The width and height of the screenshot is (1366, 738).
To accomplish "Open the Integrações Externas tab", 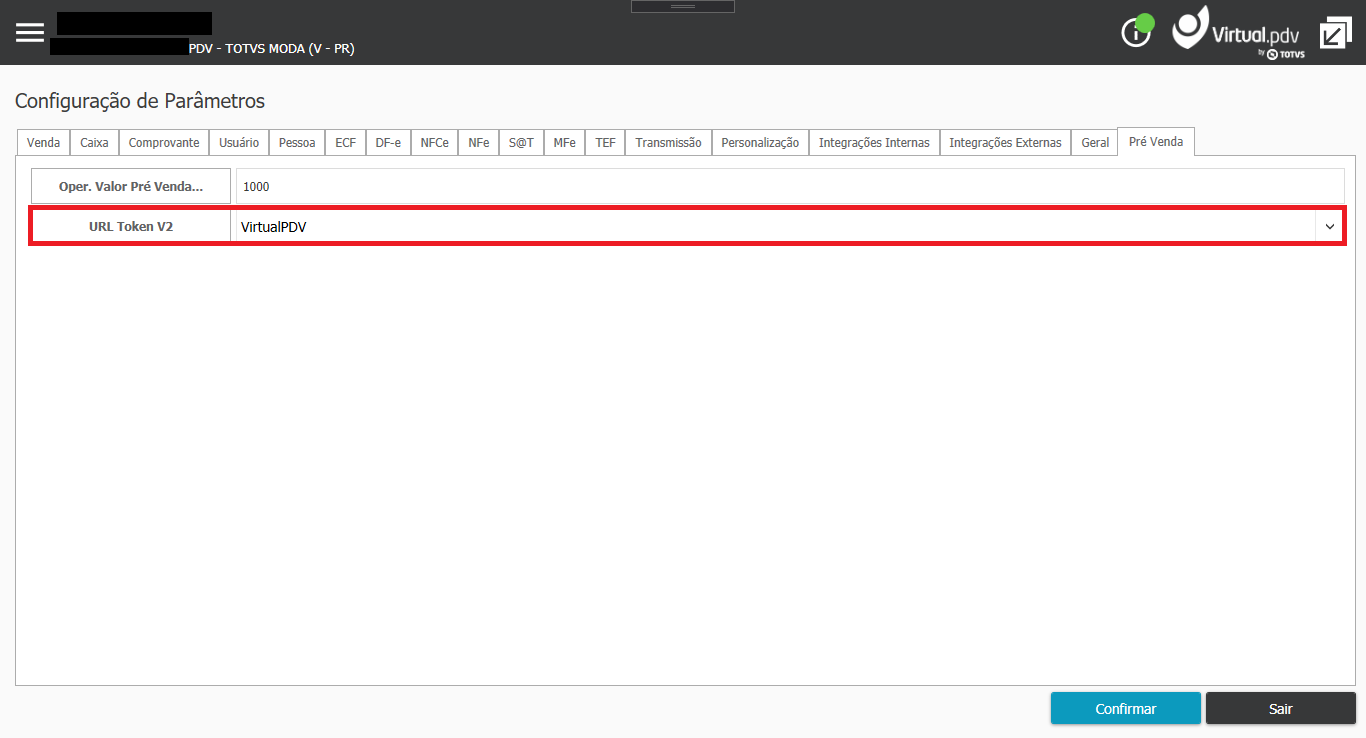I will [1005, 143].
